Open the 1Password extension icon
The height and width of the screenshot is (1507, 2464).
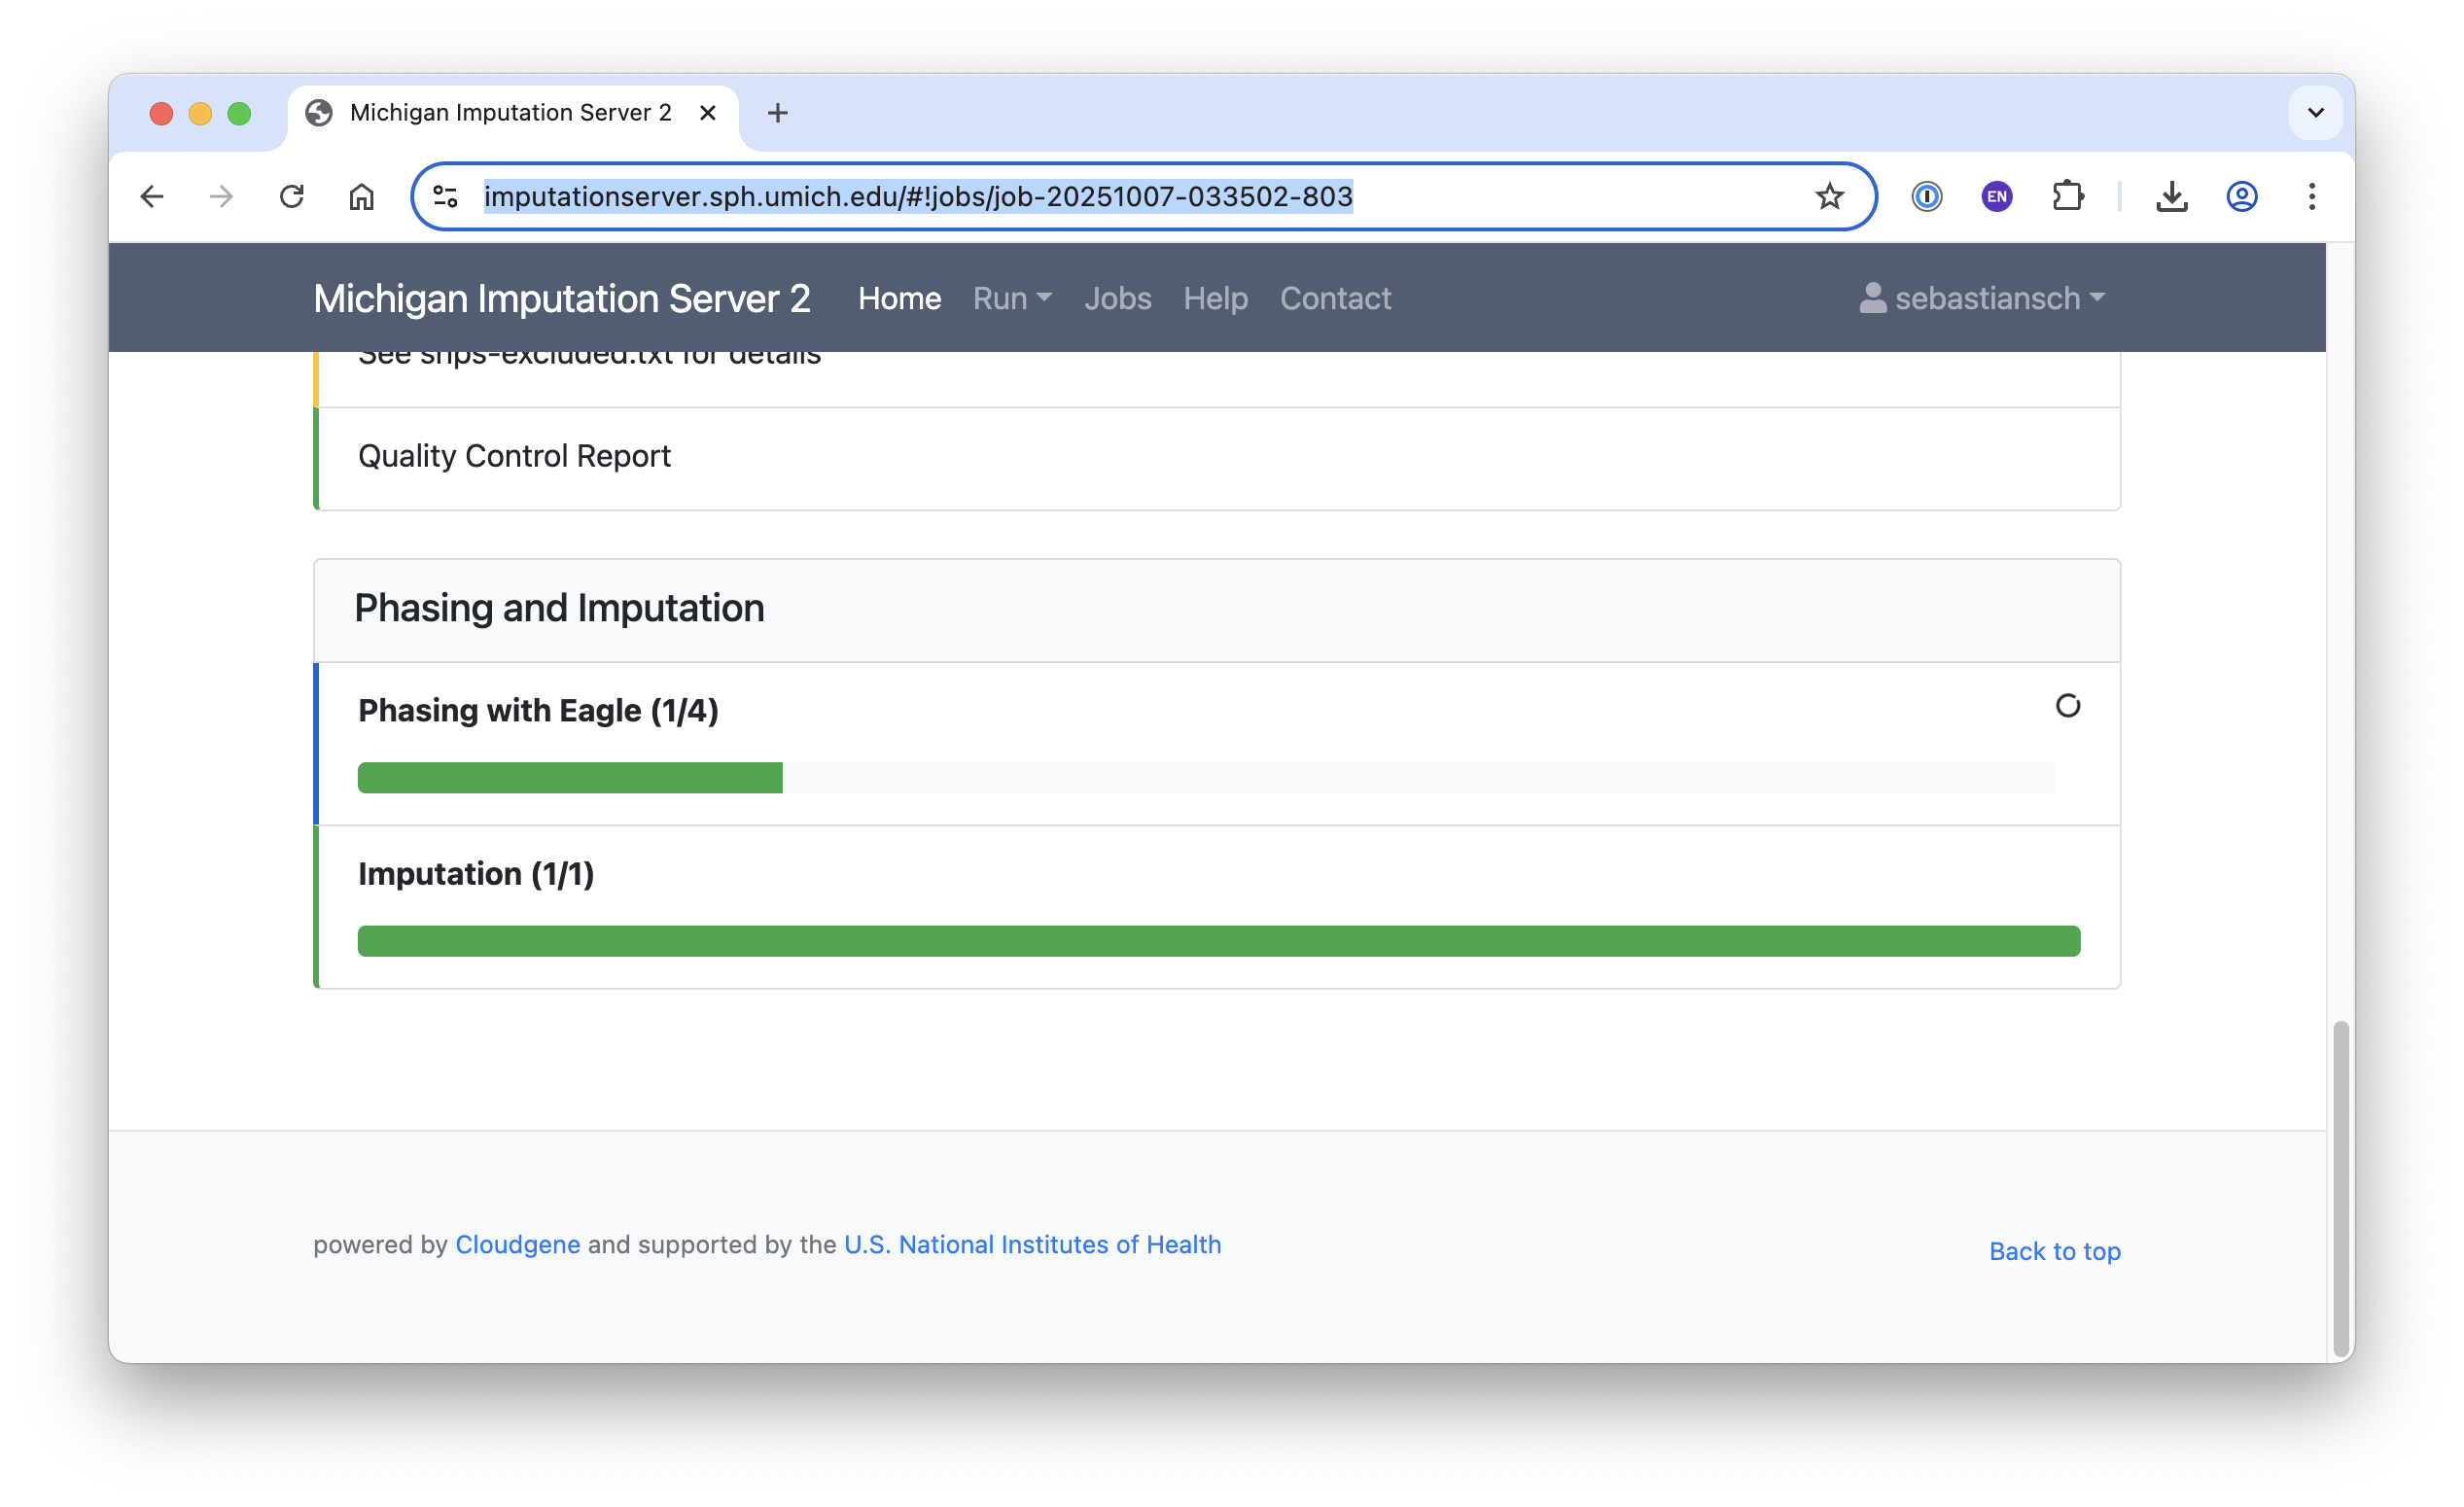[x=1926, y=196]
